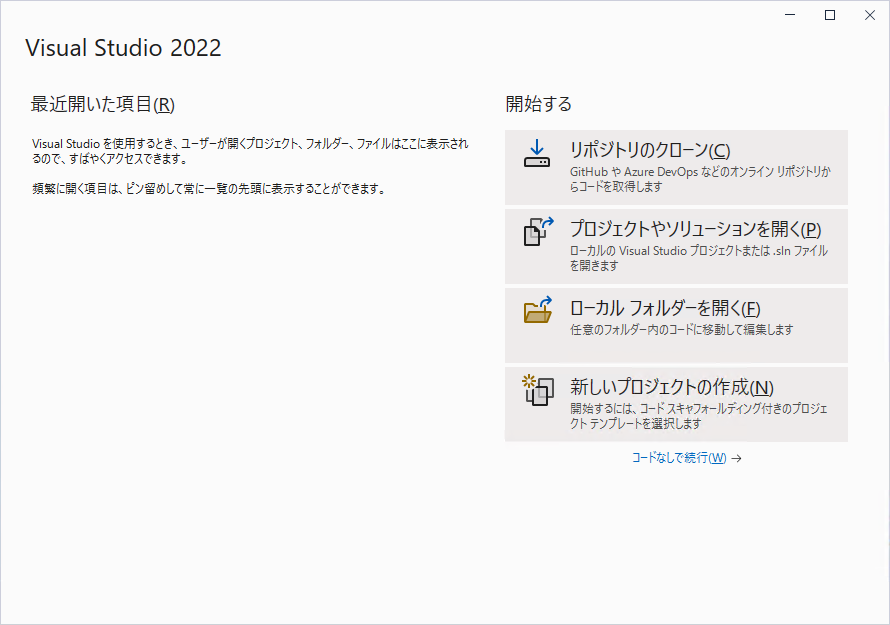The width and height of the screenshot is (890, 625).
Task: Click the .sln ファイル description text
Action: [699, 258]
